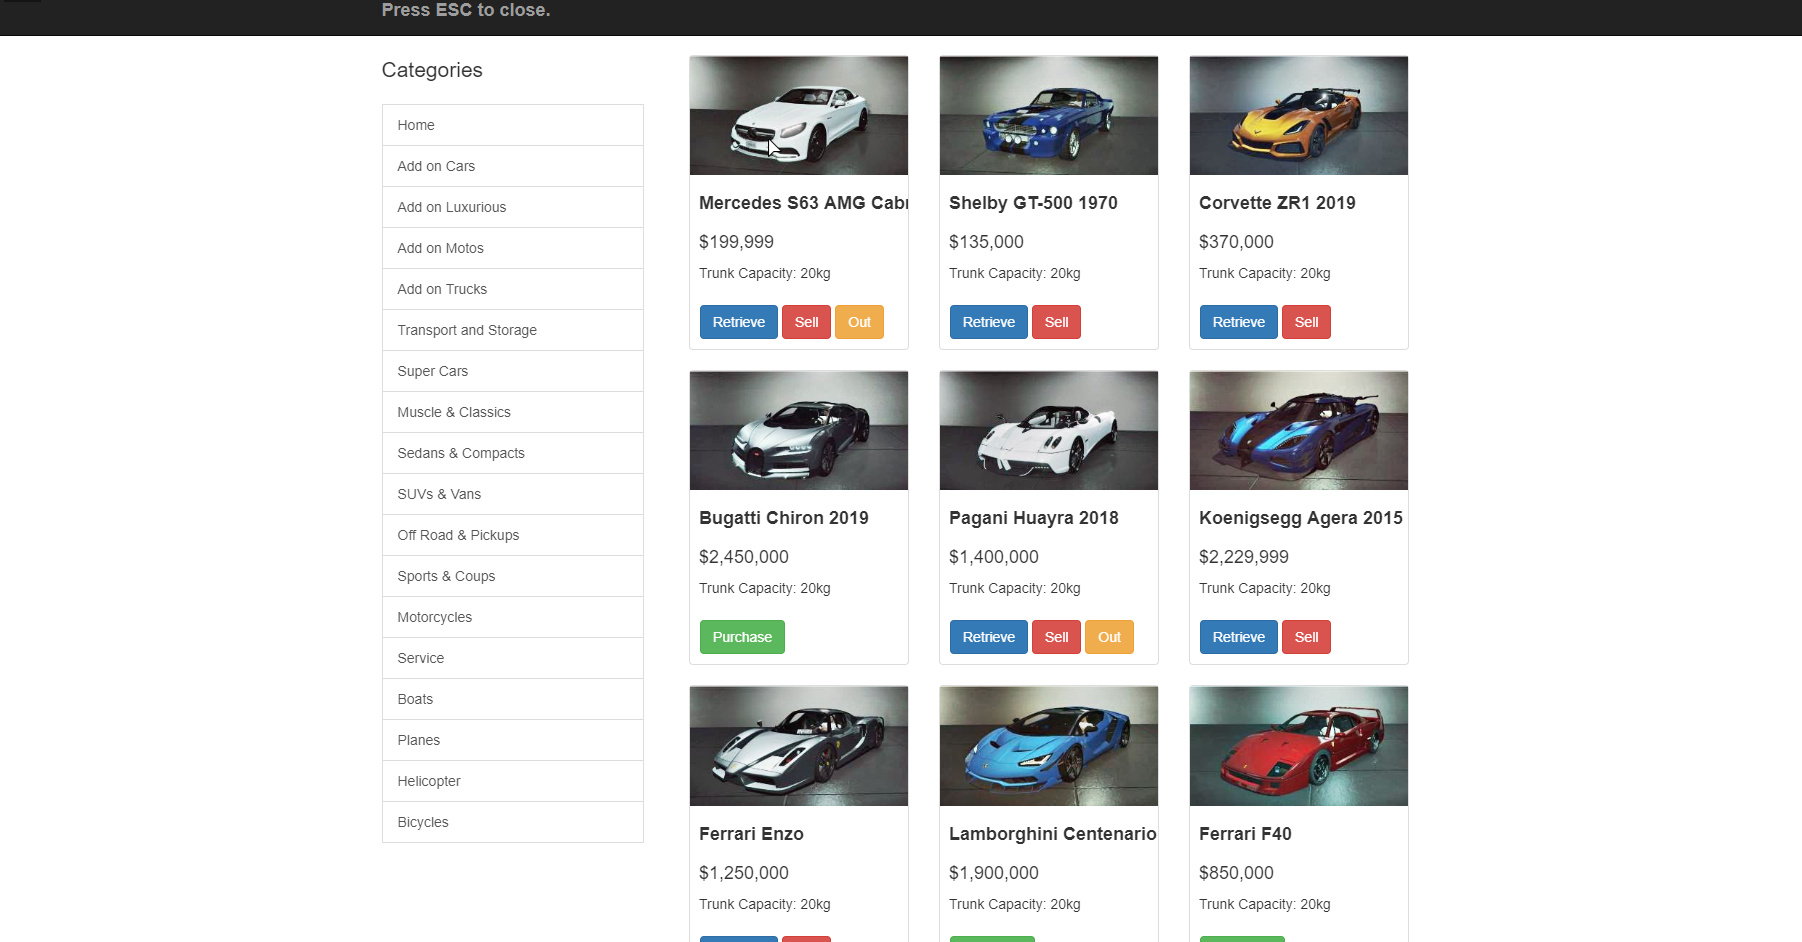The width and height of the screenshot is (1802, 942).
Task: Select Add on Motos category
Action: point(512,248)
